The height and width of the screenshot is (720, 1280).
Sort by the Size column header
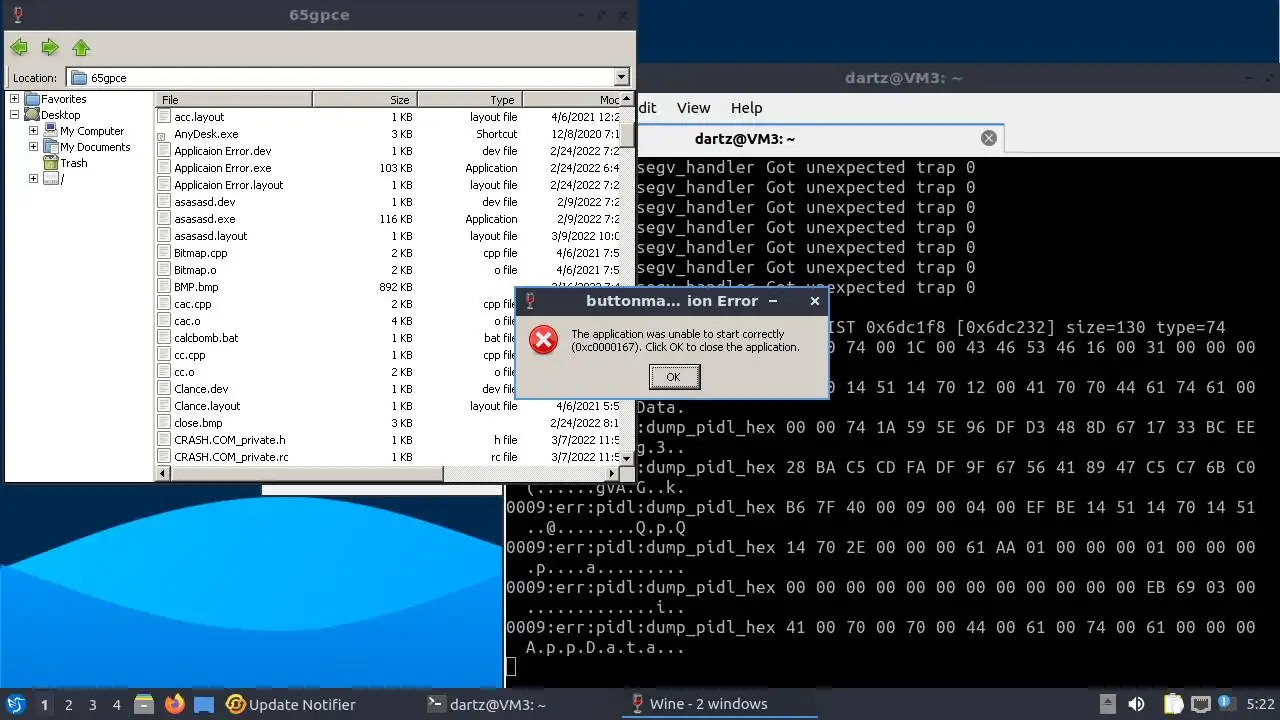point(365,99)
